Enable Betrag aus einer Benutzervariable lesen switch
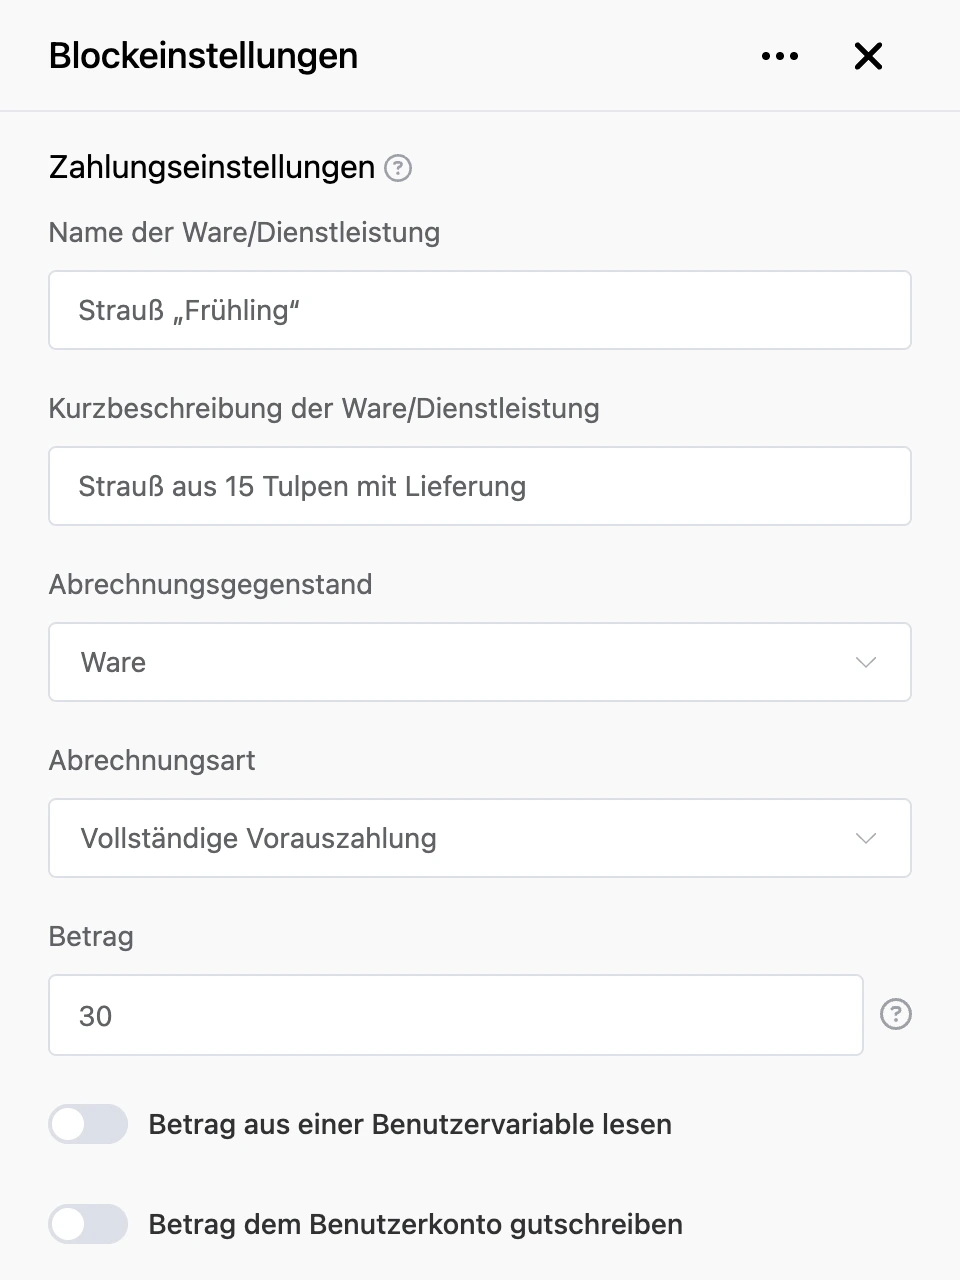Screen dimensions: 960x1280 [88, 1124]
